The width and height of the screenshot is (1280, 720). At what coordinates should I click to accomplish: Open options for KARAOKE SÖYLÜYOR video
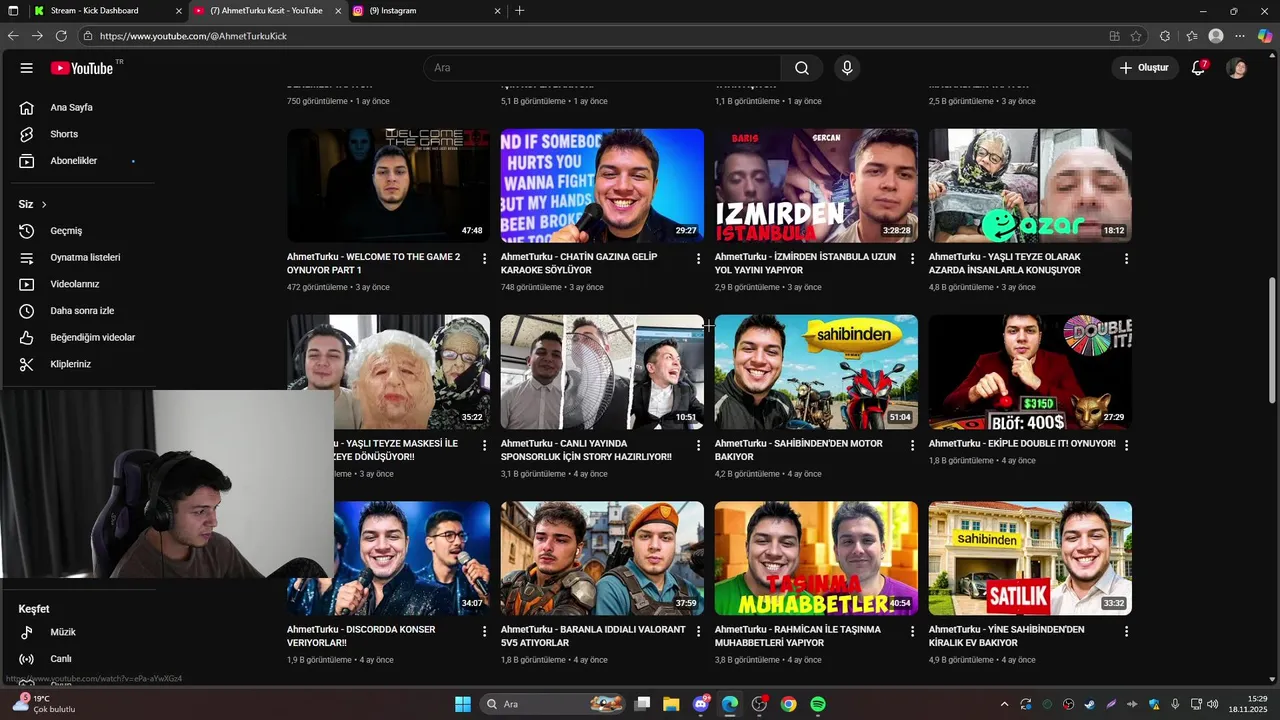click(x=699, y=259)
